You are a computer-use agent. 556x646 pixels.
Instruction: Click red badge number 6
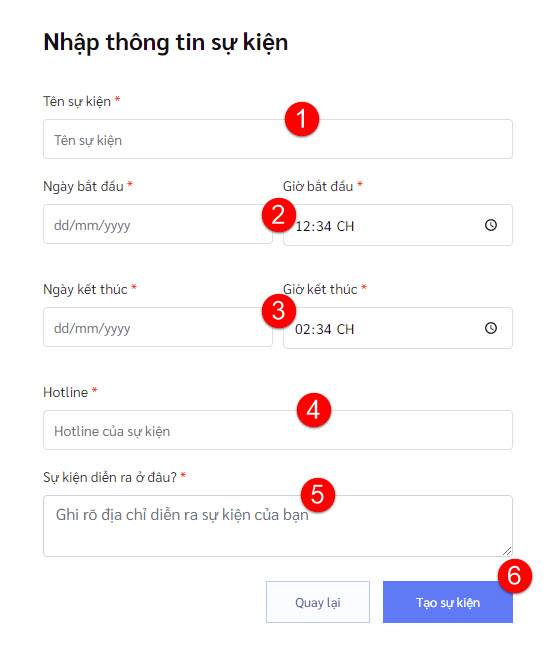click(x=514, y=576)
